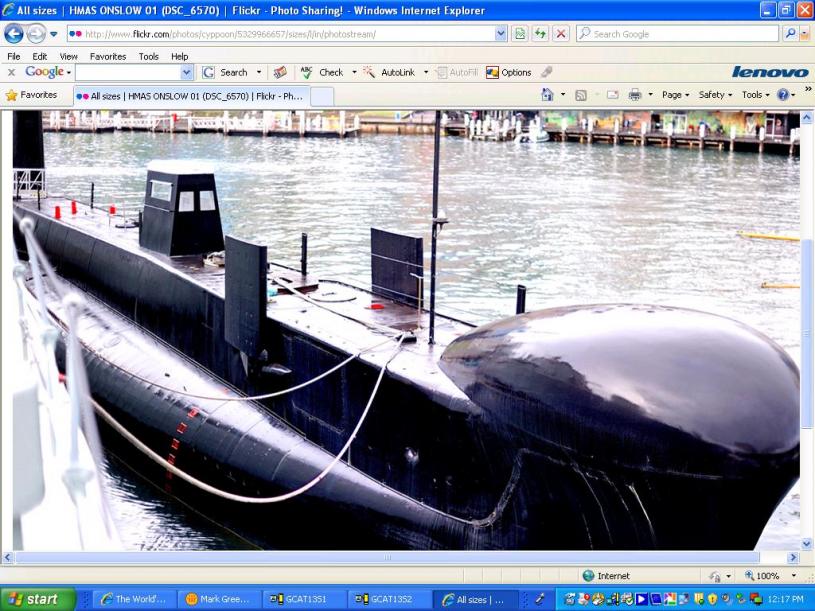Click the AutoLink toolbar button
The width and height of the screenshot is (815, 611).
389,72
